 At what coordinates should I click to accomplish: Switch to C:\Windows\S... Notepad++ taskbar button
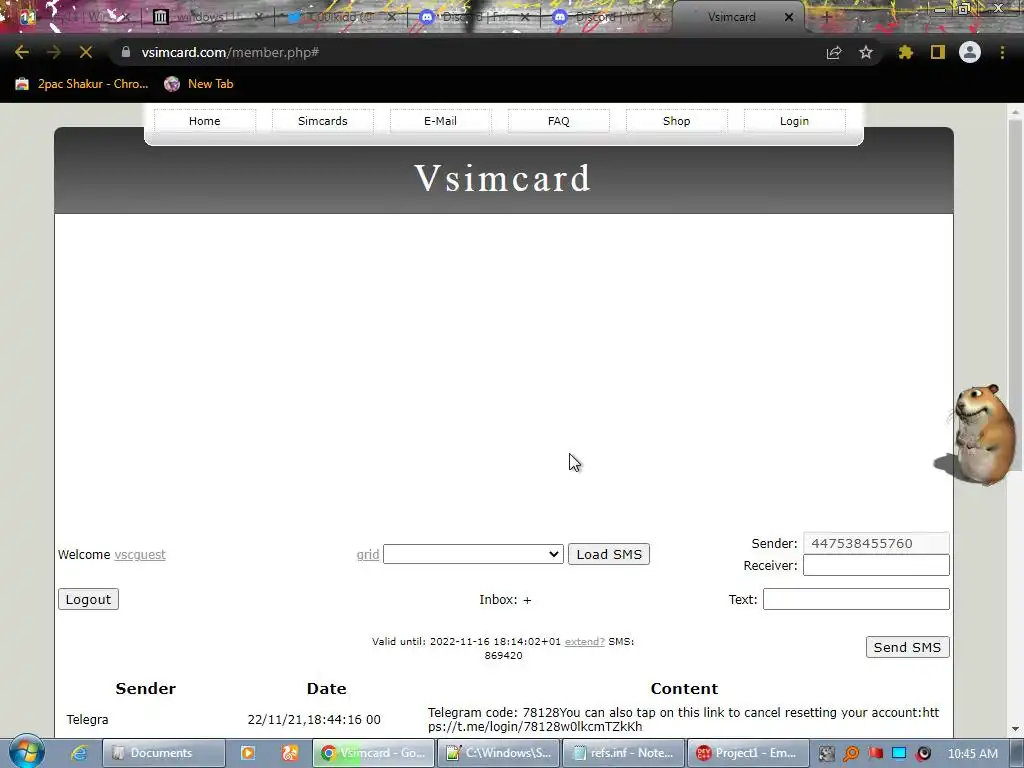coord(499,753)
